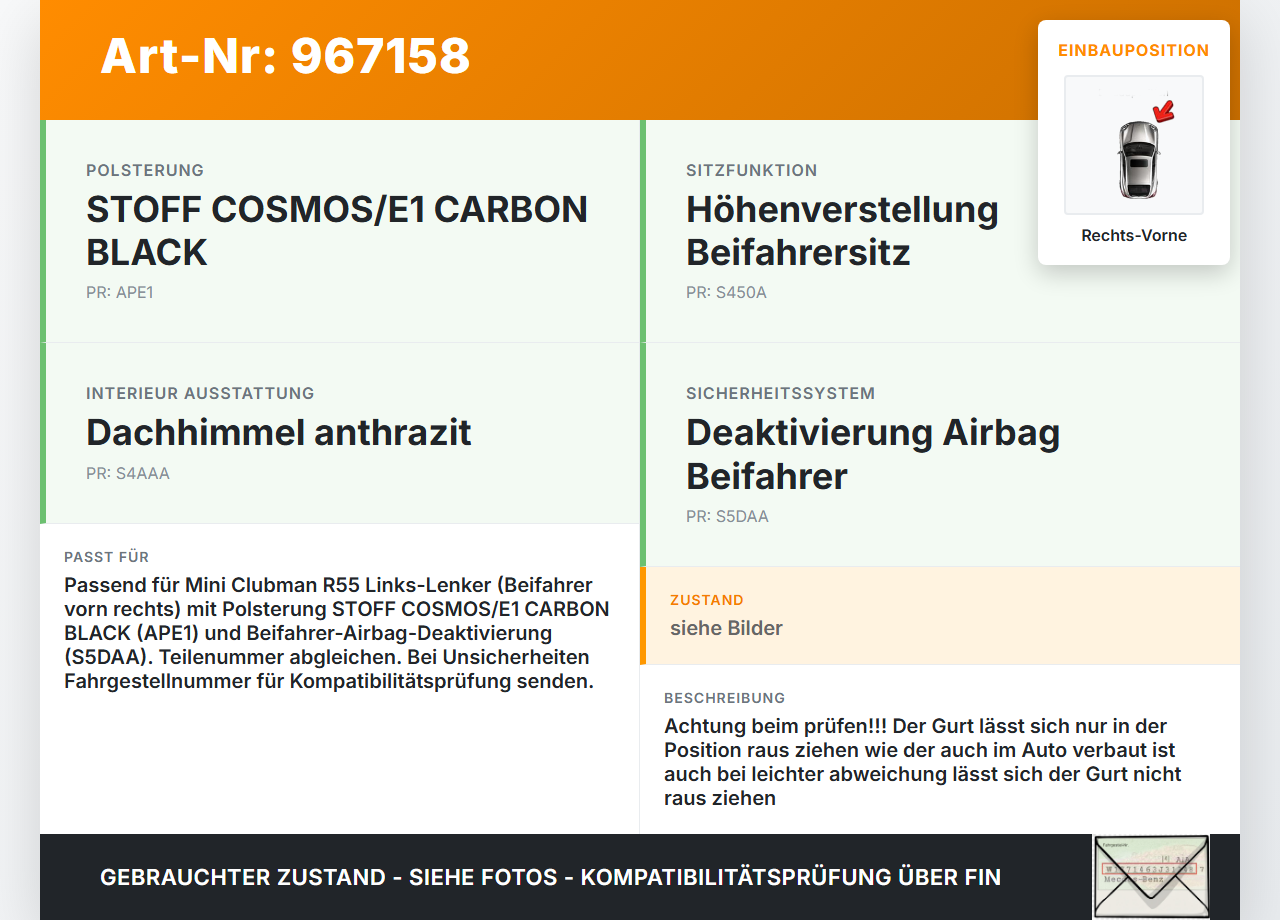This screenshot has height=920, width=1280.
Task: Expand the PASST FÜR section
Action: click(106, 557)
